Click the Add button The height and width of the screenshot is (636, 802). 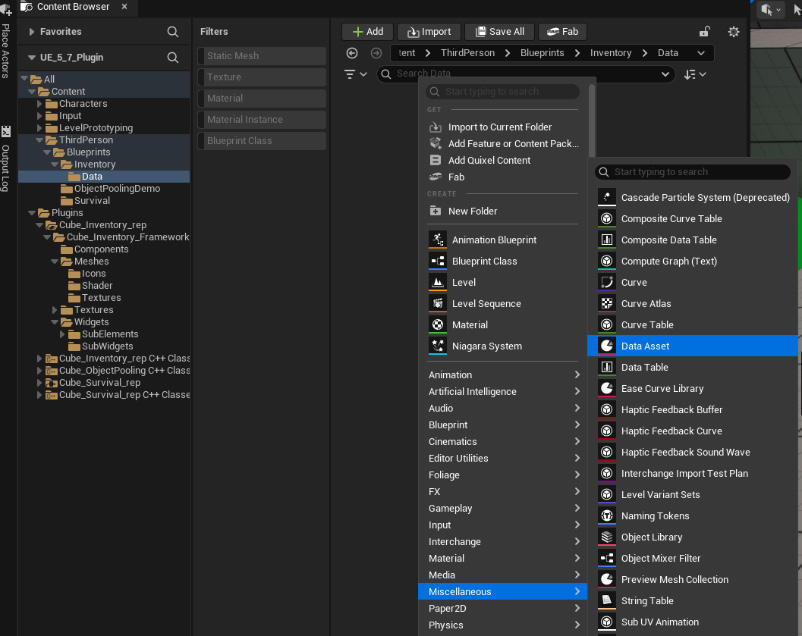coord(368,32)
